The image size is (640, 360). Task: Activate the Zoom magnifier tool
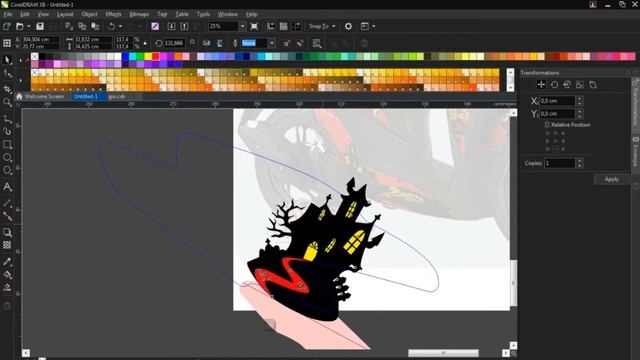pyautogui.click(x=7, y=102)
